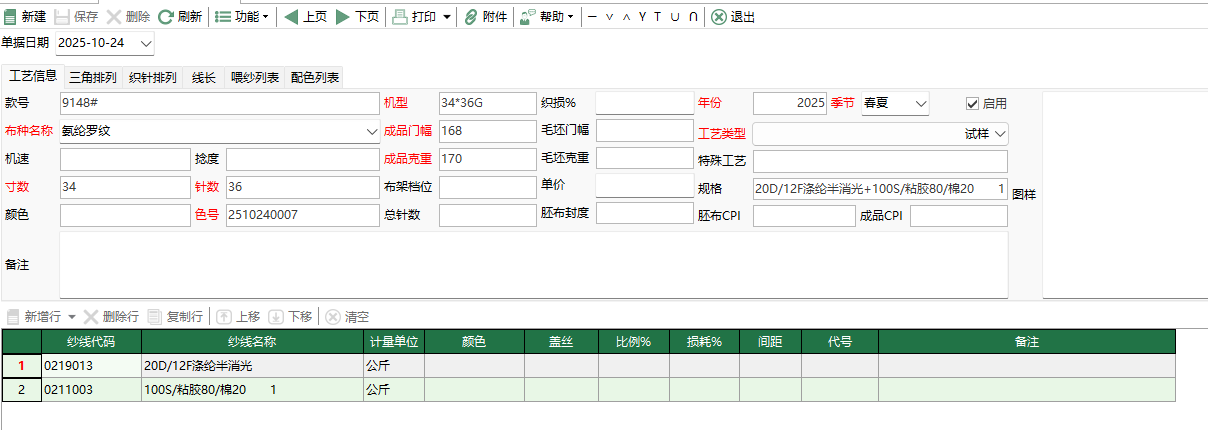
Task: Click the empty 捻度 input field
Action: [x=302, y=159]
